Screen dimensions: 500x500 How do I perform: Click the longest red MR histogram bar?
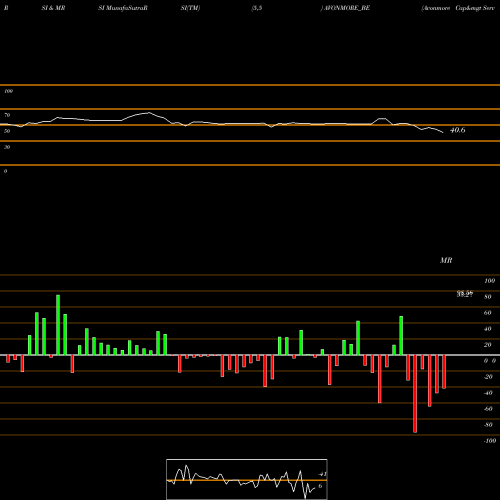point(415,394)
